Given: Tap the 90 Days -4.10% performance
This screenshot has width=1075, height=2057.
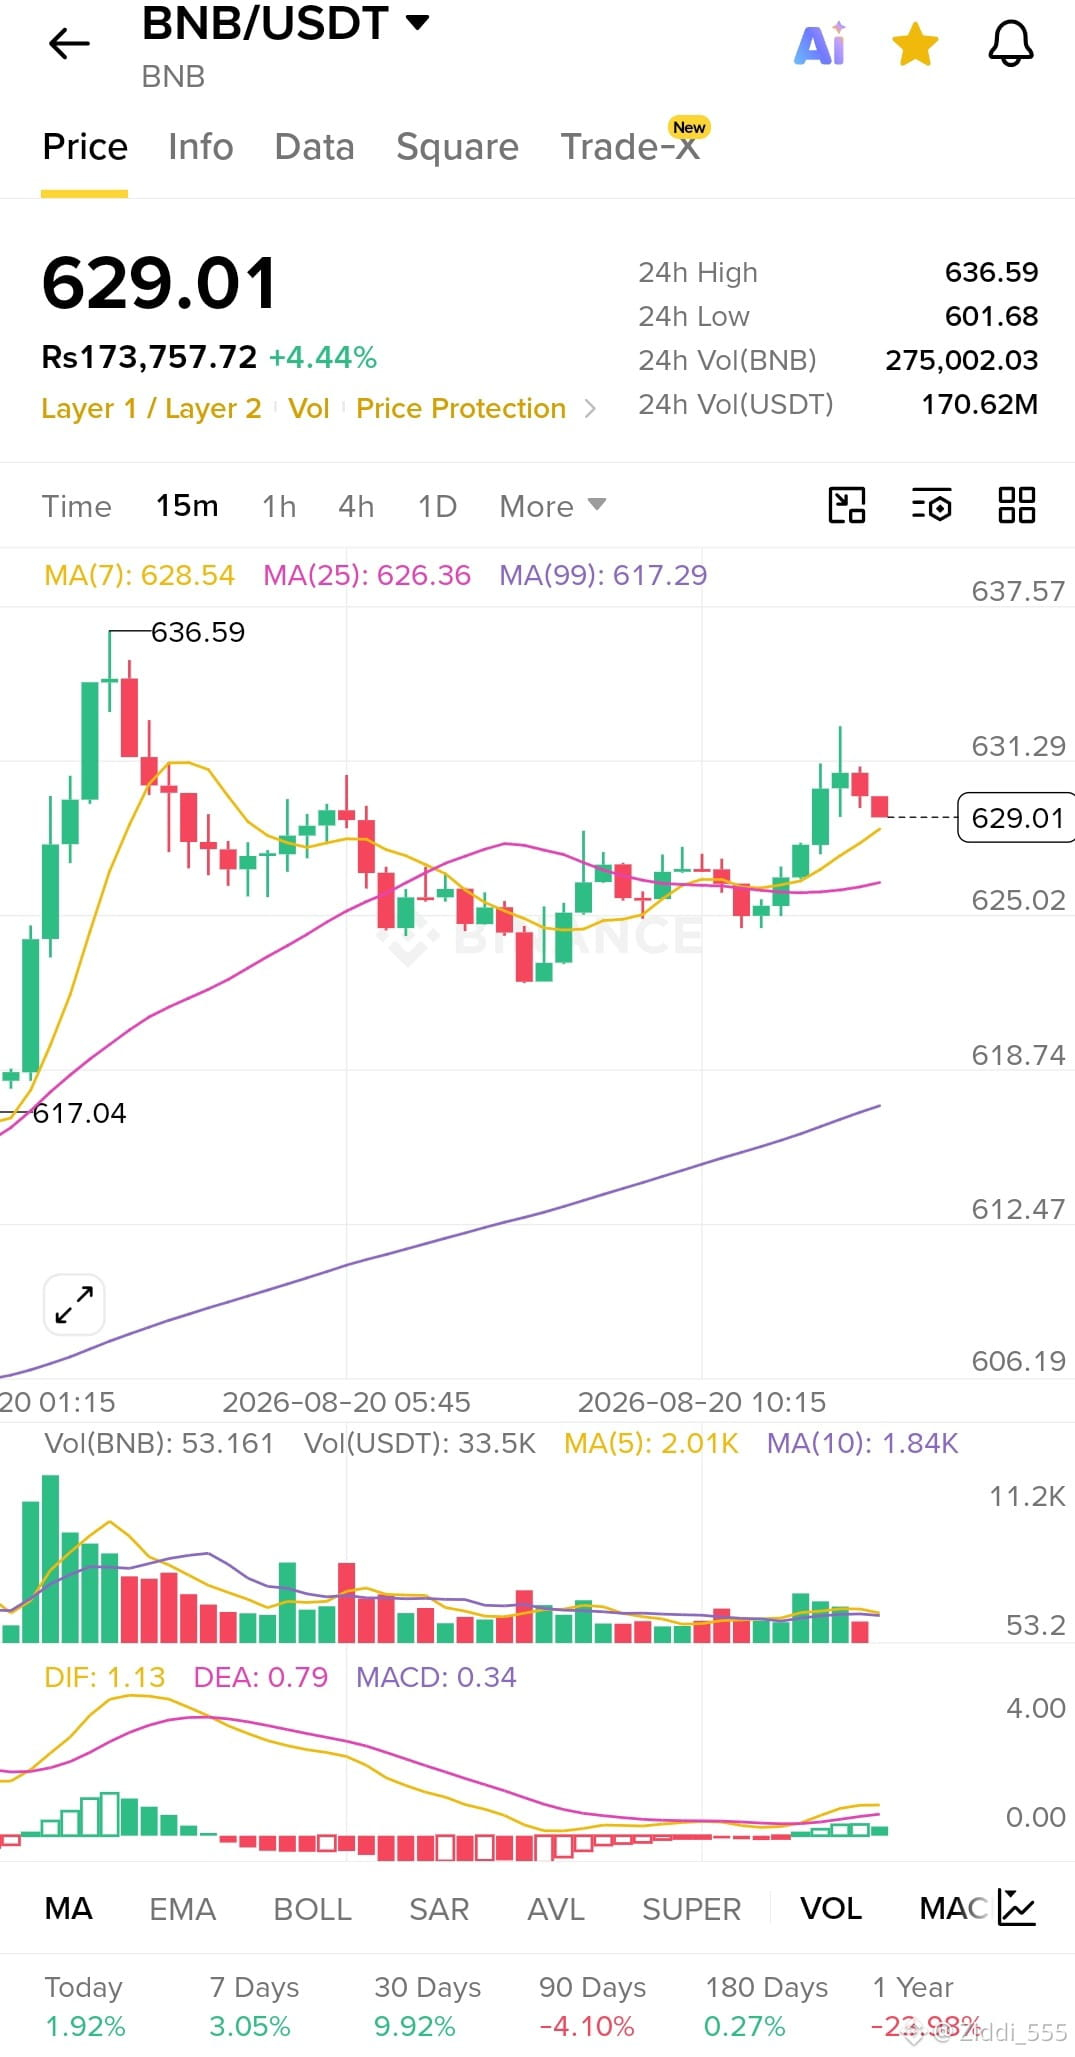Looking at the screenshot, I should pyautogui.click(x=592, y=2006).
